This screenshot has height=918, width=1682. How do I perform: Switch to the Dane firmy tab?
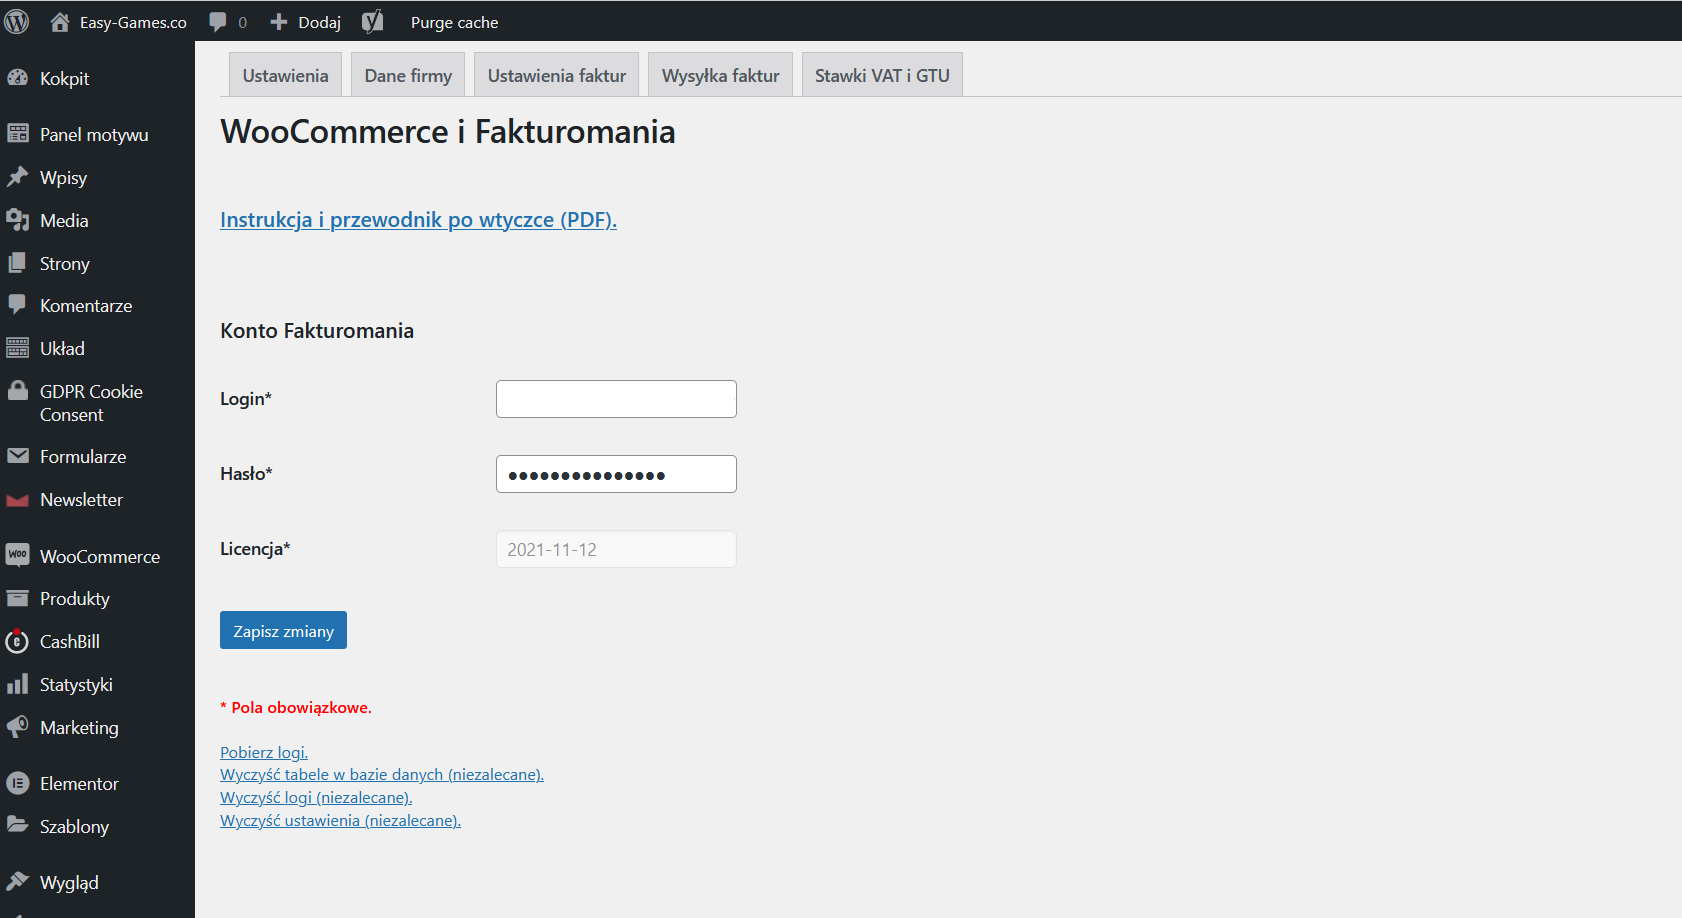pyautogui.click(x=408, y=76)
